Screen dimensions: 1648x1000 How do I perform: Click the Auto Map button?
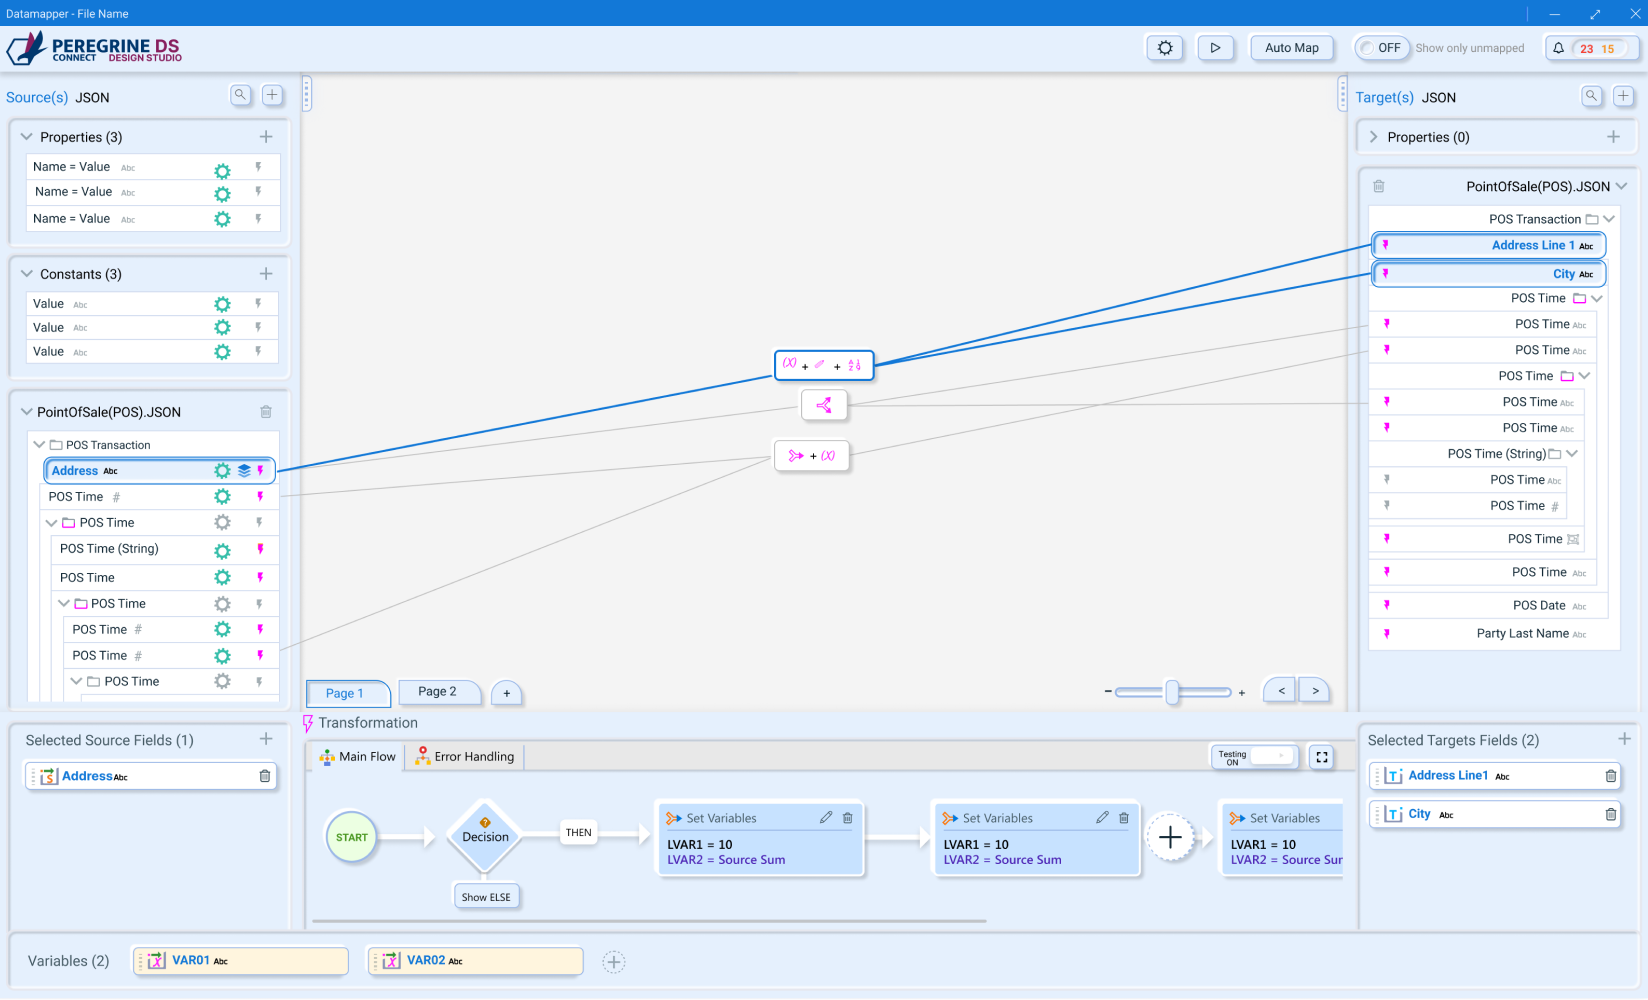point(1291,48)
